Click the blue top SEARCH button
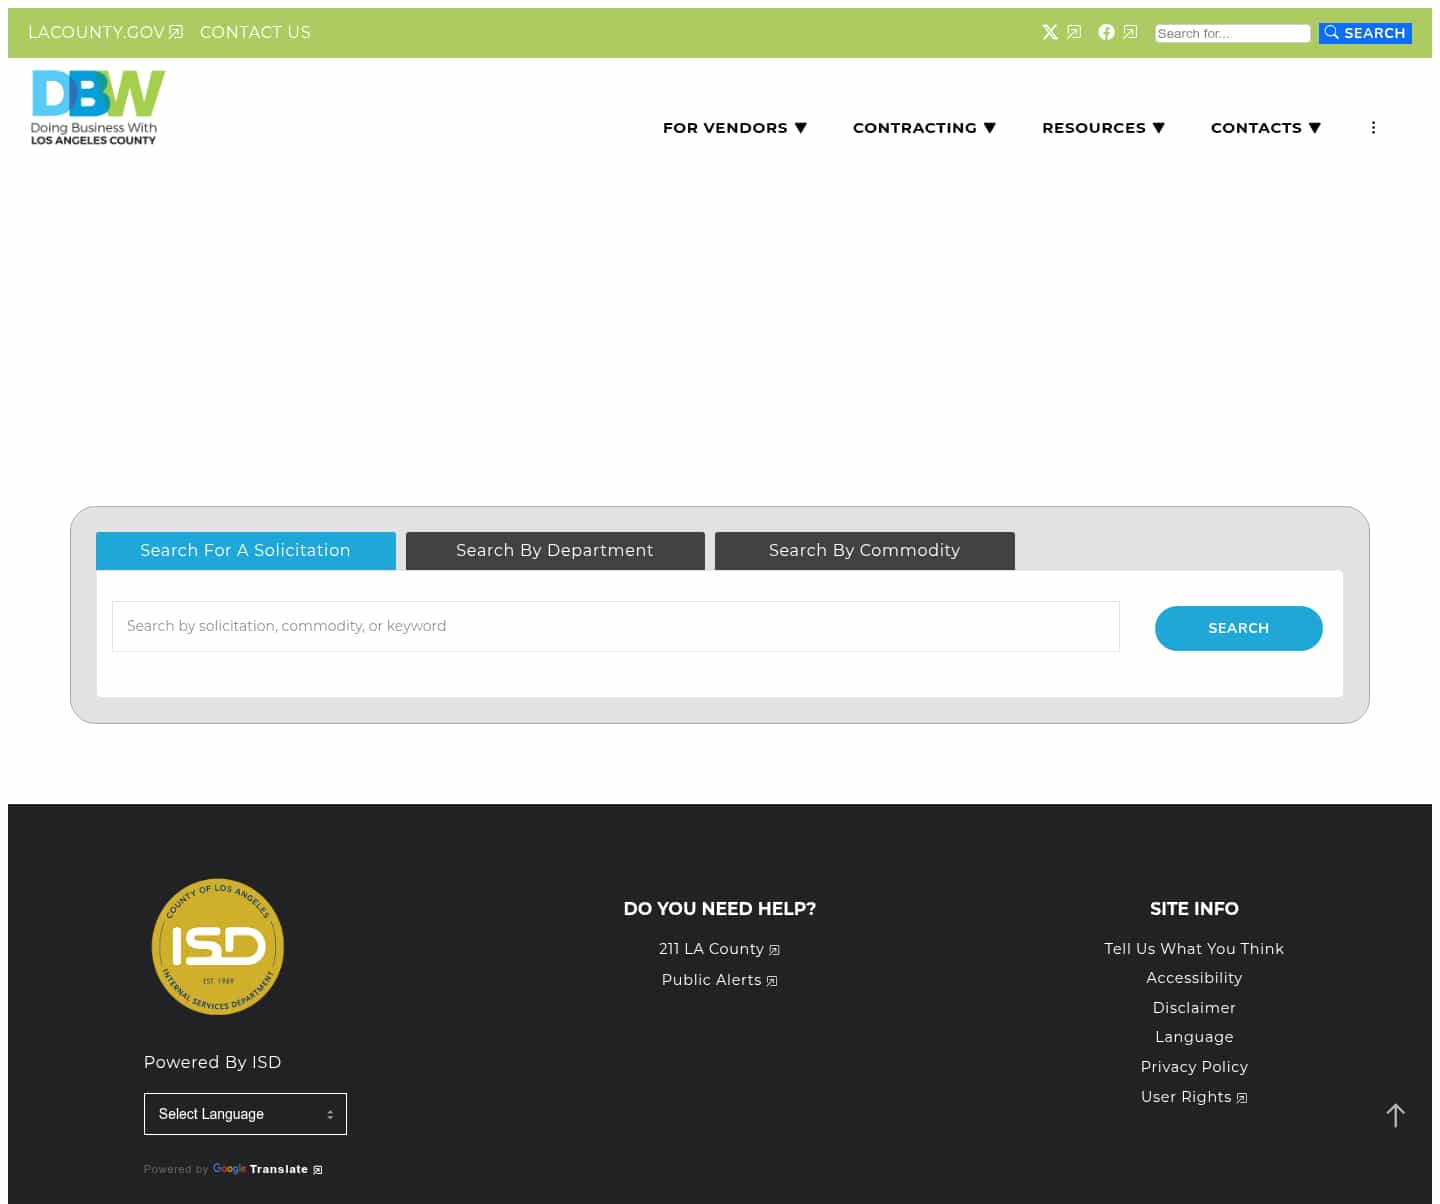The height and width of the screenshot is (1204, 1440). 1365,33
